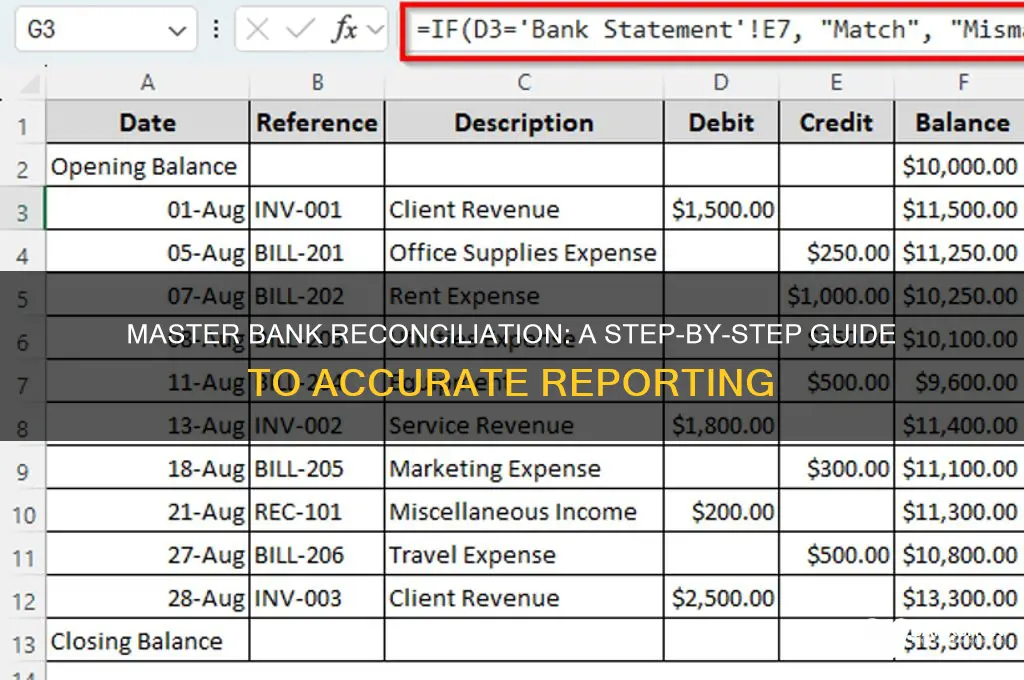Select the '28-Aug' date cell

148,598
